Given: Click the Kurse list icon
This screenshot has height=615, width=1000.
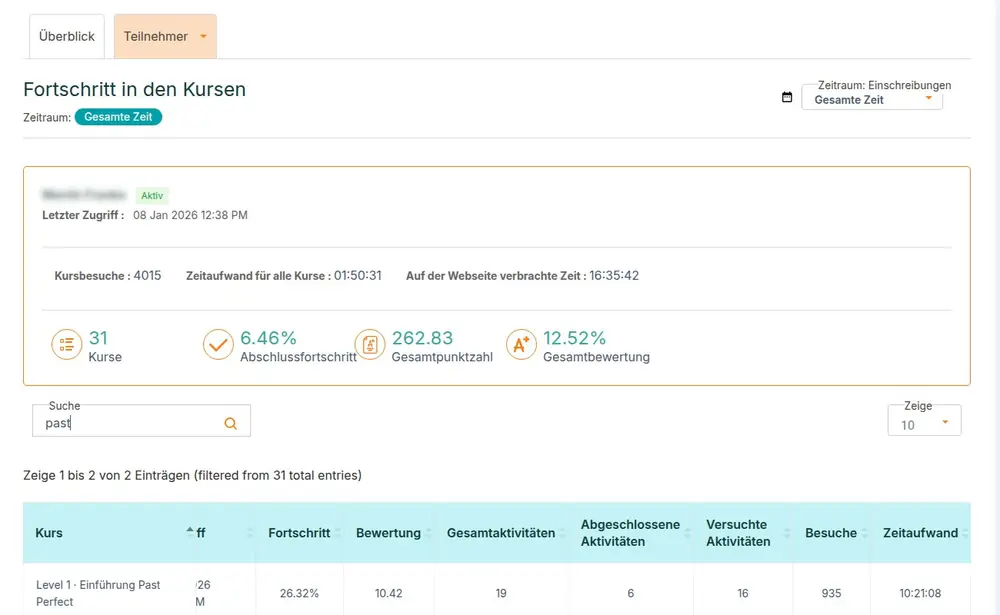Looking at the screenshot, I should point(67,345).
